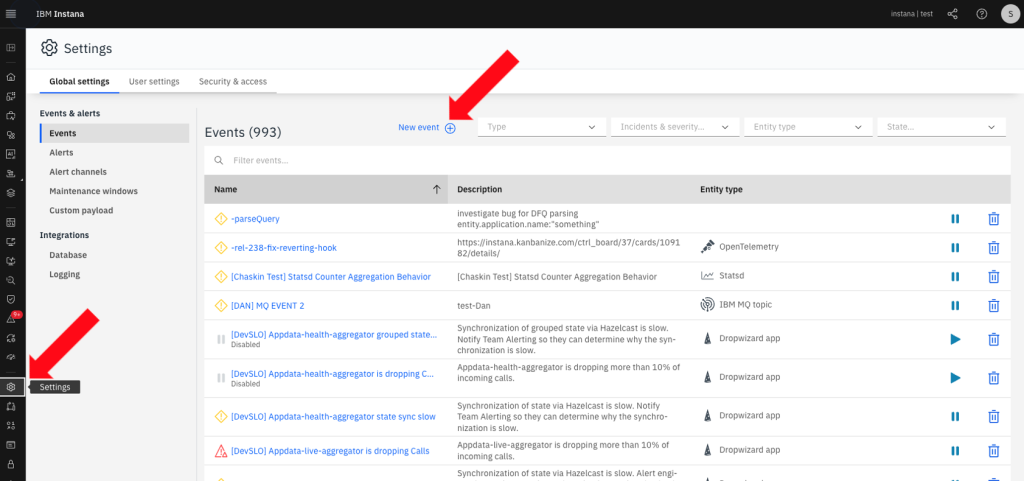Focus the Filter events search field
Screen dimensions: 1024x481
607,160
